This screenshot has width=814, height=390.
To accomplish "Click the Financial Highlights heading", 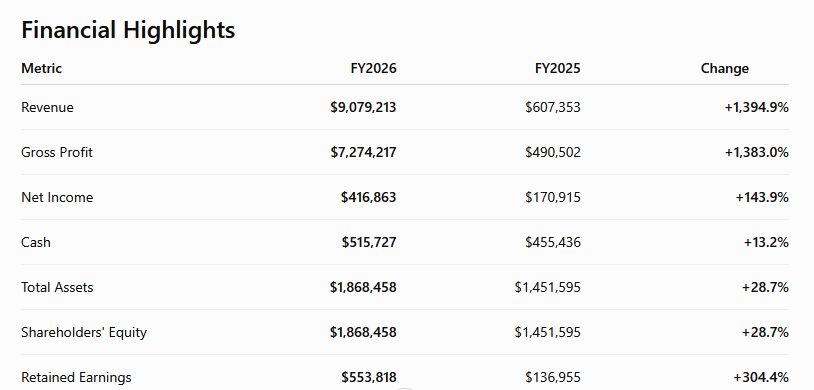I will (x=128, y=30).
